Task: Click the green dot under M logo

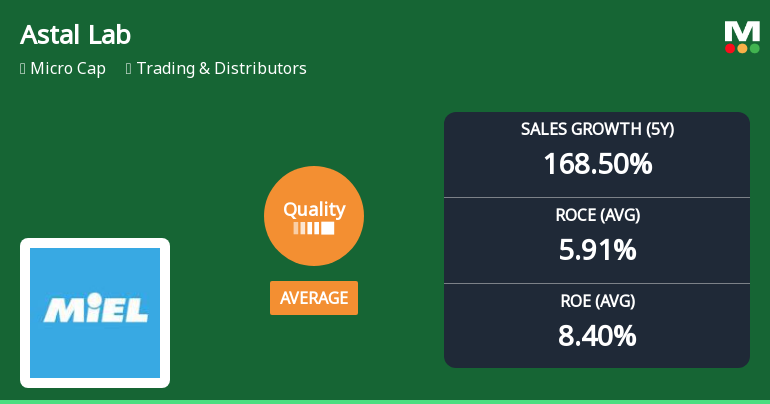Action: 755,48
